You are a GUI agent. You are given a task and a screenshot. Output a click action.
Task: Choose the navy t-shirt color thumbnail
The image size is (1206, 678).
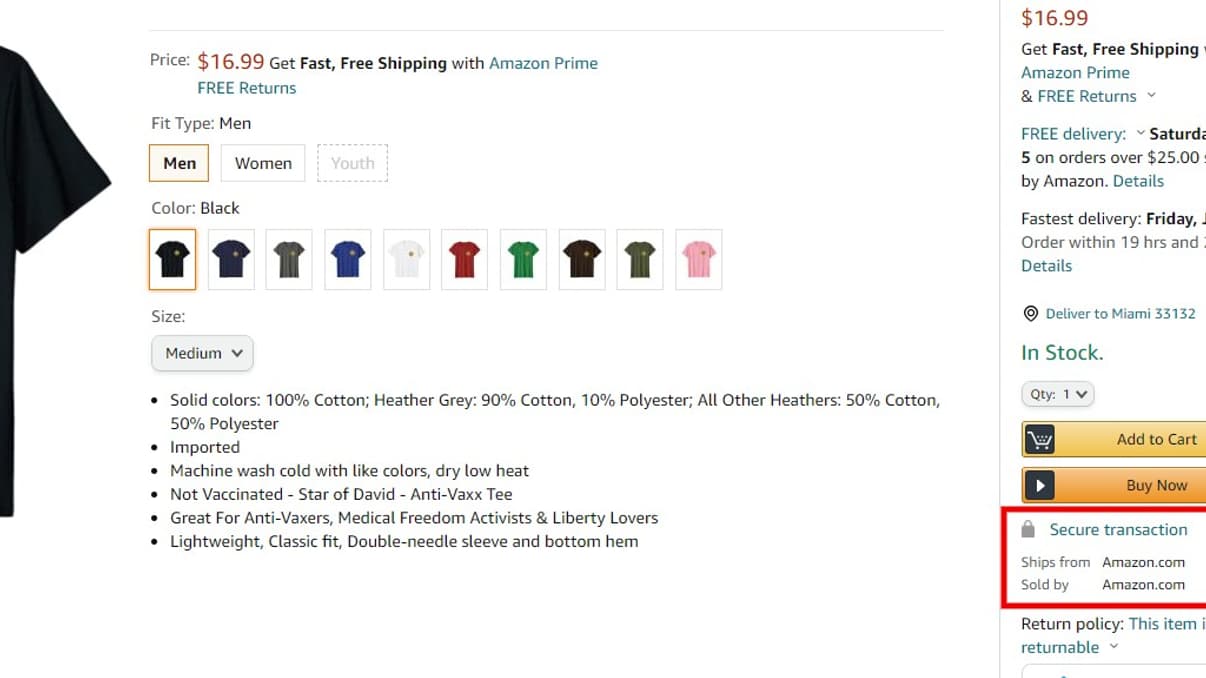point(231,260)
